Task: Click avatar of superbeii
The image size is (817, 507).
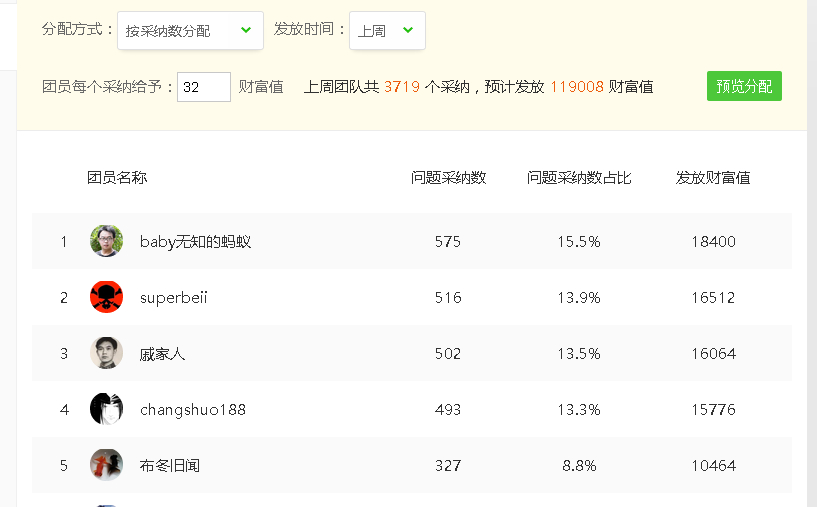Action: click(x=106, y=297)
